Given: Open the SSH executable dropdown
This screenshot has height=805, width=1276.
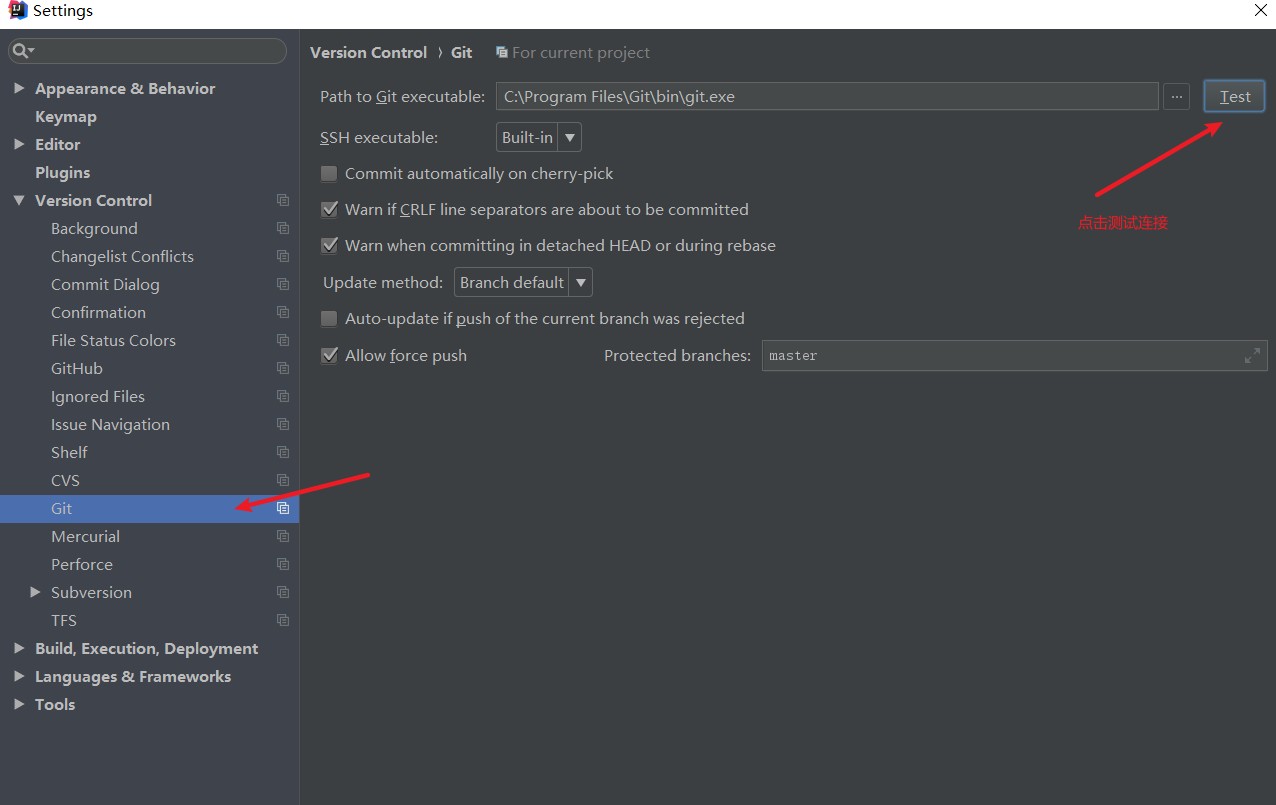Looking at the screenshot, I should (x=539, y=137).
